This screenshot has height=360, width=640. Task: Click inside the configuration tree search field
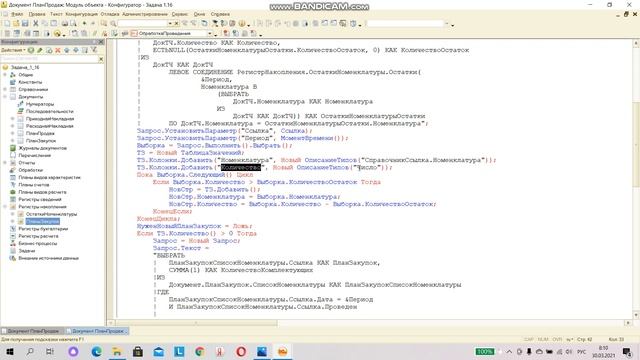coord(49,59)
